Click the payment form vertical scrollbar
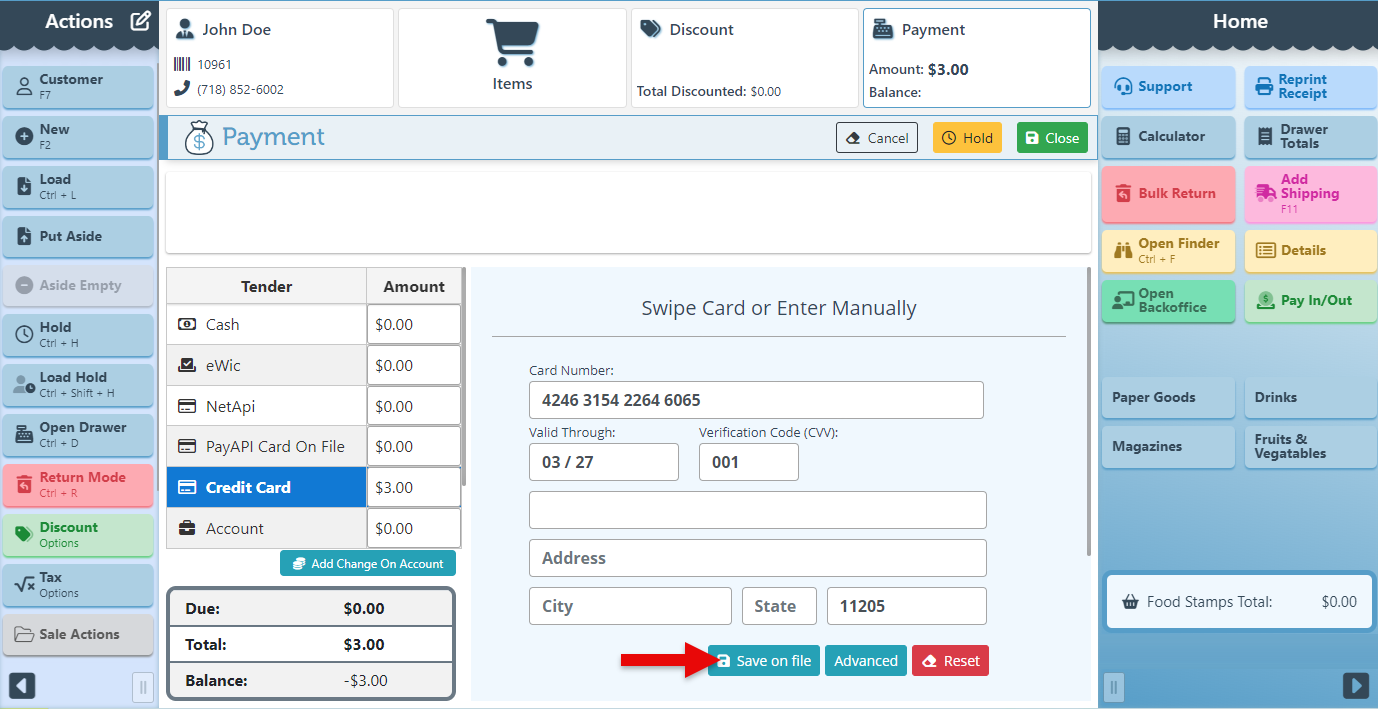The height and width of the screenshot is (709, 1378). pyautogui.click(x=1088, y=410)
